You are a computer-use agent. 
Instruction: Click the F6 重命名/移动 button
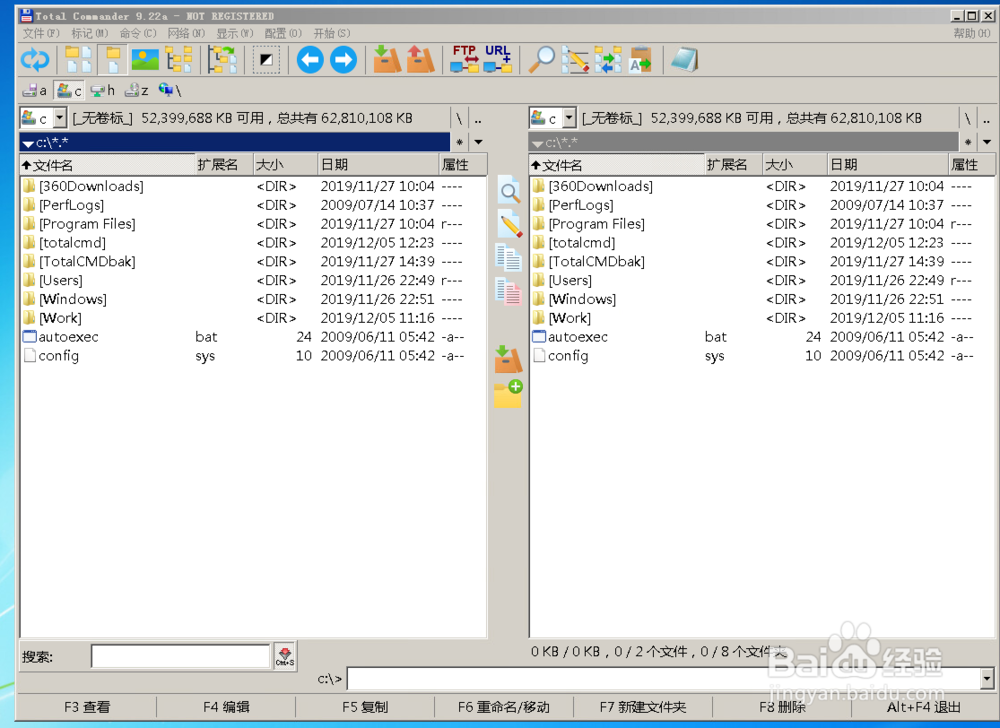(x=504, y=707)
